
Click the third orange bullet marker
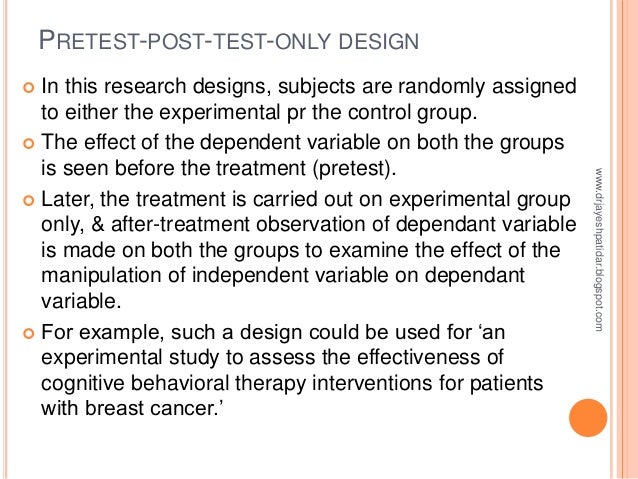click(28, 201)
